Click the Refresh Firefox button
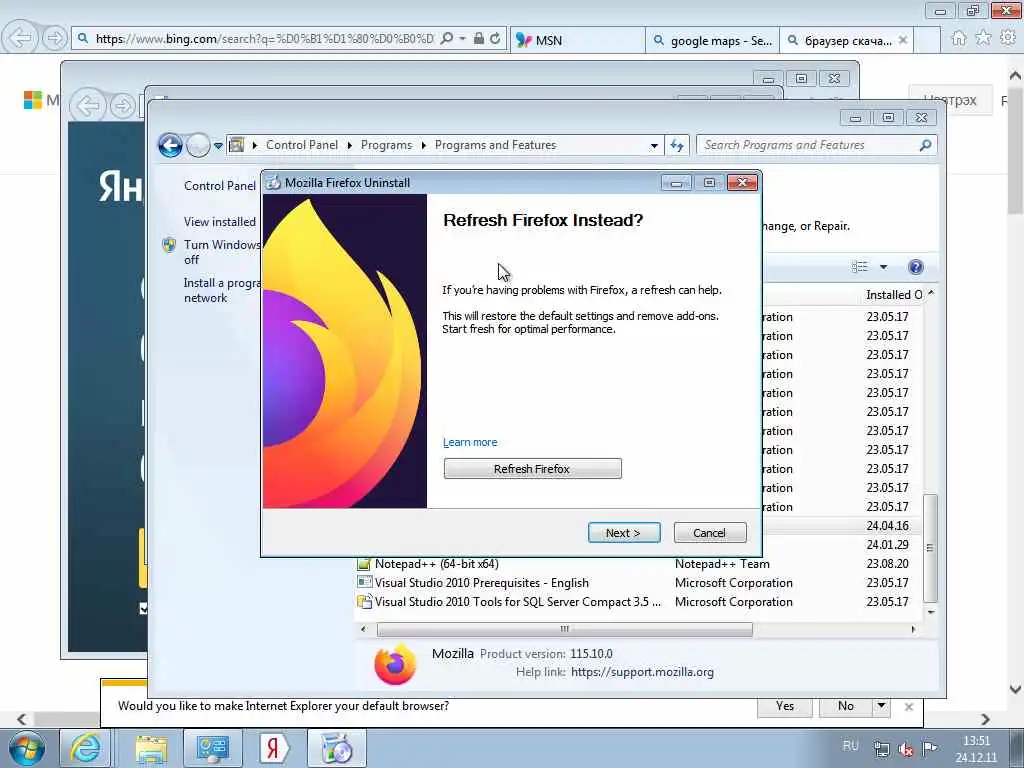Viewport: 1024px width, 768px height. click(x=532, y=469)
